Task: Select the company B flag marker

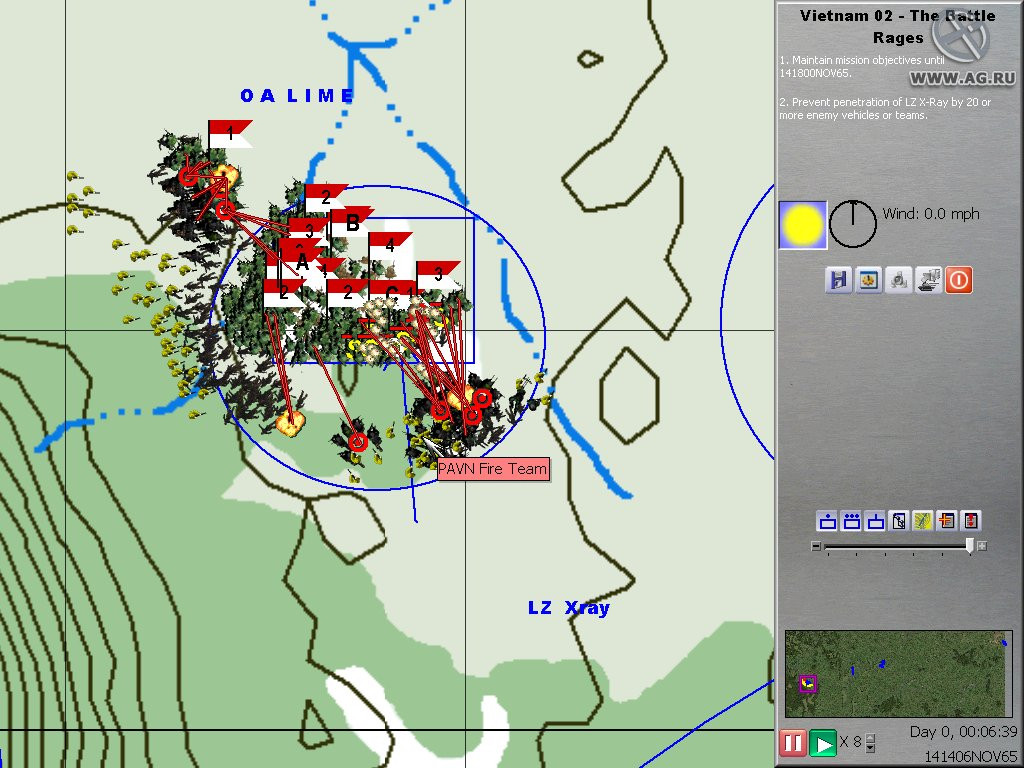Action: click(x=351, y=223)
